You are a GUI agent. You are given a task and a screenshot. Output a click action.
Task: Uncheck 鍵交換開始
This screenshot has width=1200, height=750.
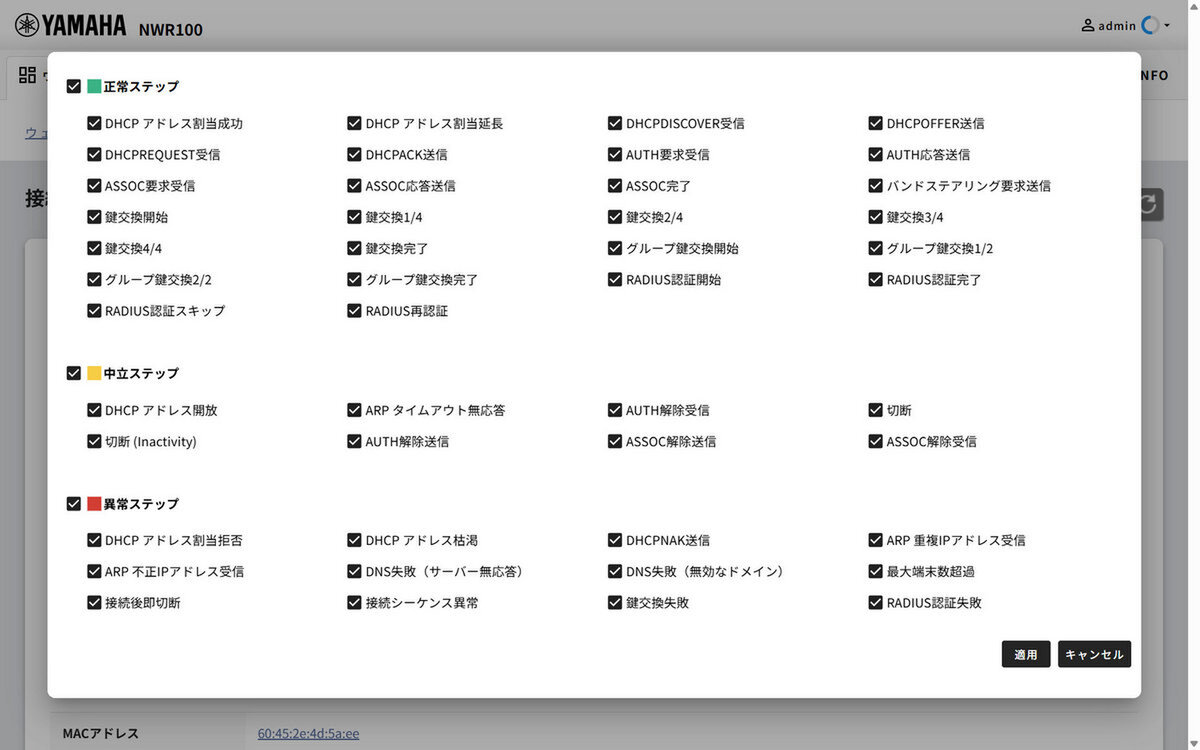click(94, 217)
